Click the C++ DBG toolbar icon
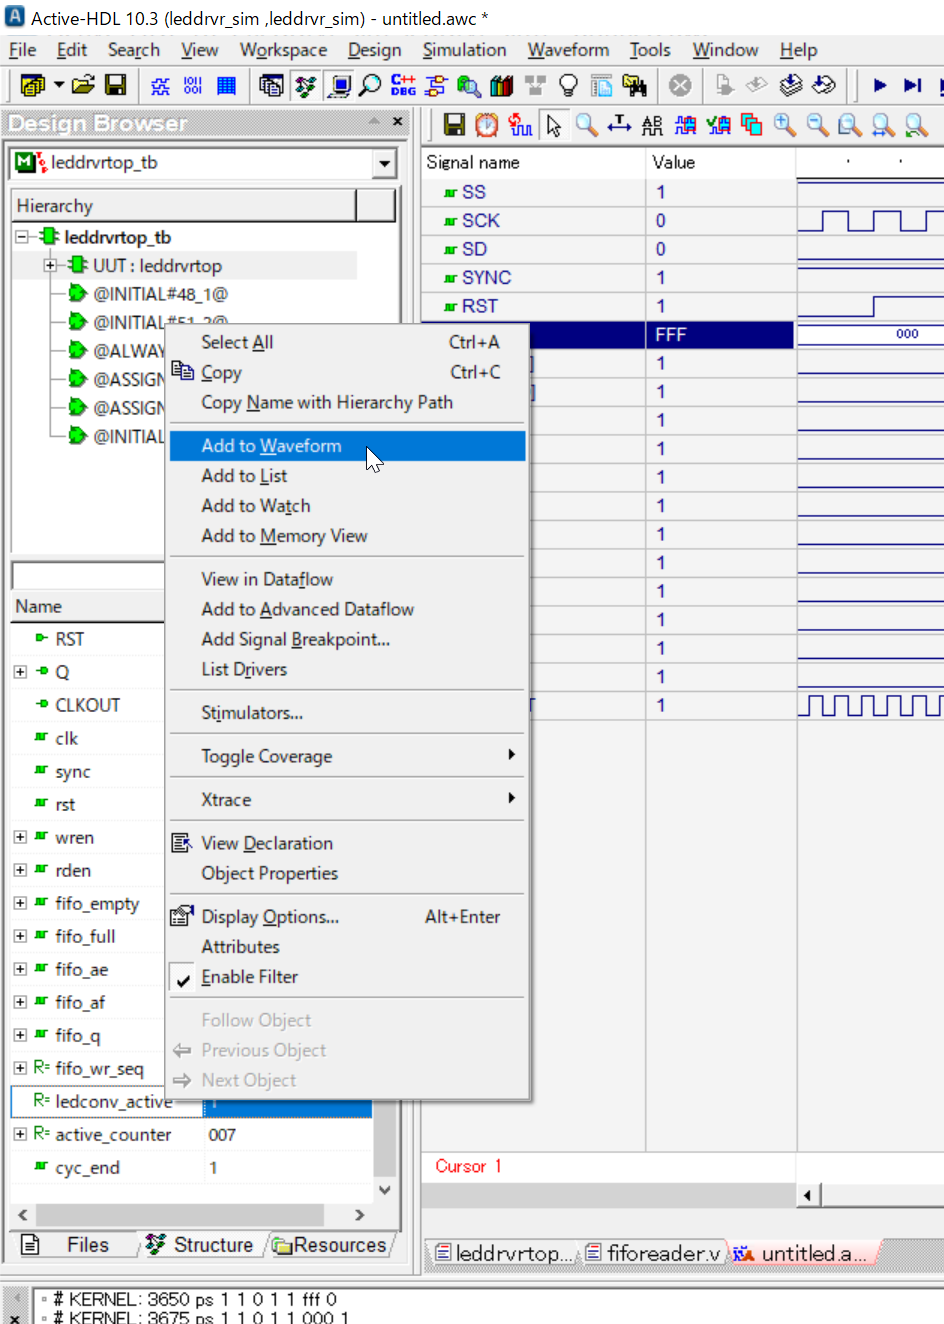The height and width of the screenshot is (1324, 944). (x=403, y=85)
